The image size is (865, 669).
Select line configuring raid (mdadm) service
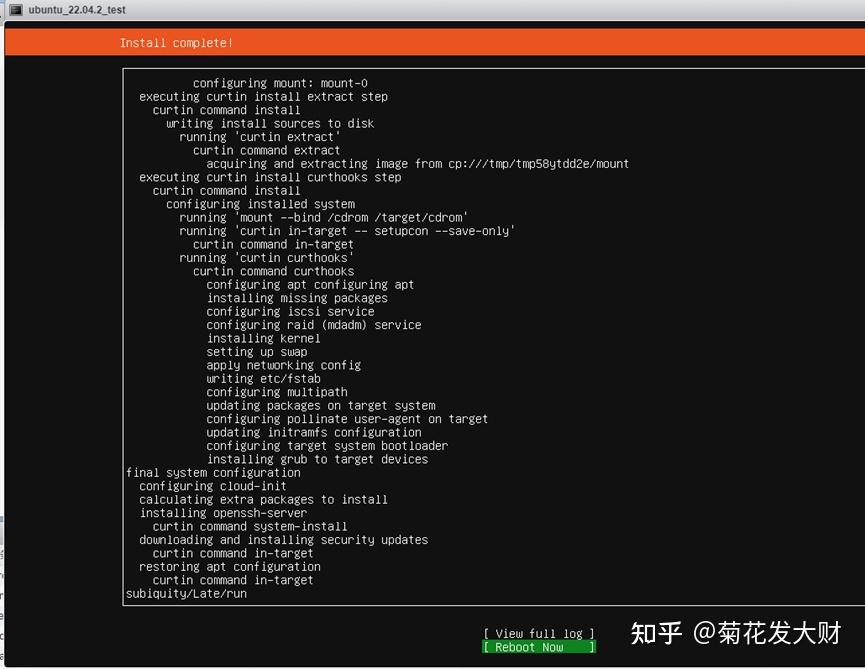point(314,325)
